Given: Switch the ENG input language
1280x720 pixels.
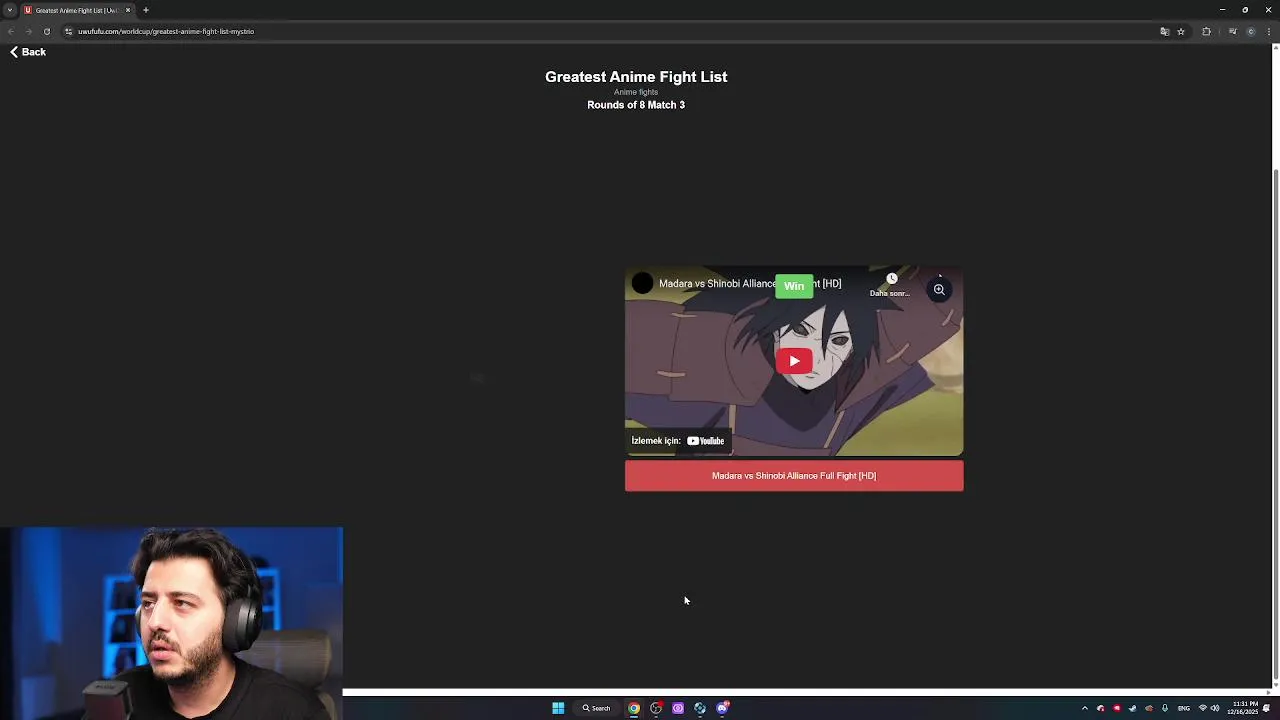Looking at the screenshot, I should coord(1184,708).
